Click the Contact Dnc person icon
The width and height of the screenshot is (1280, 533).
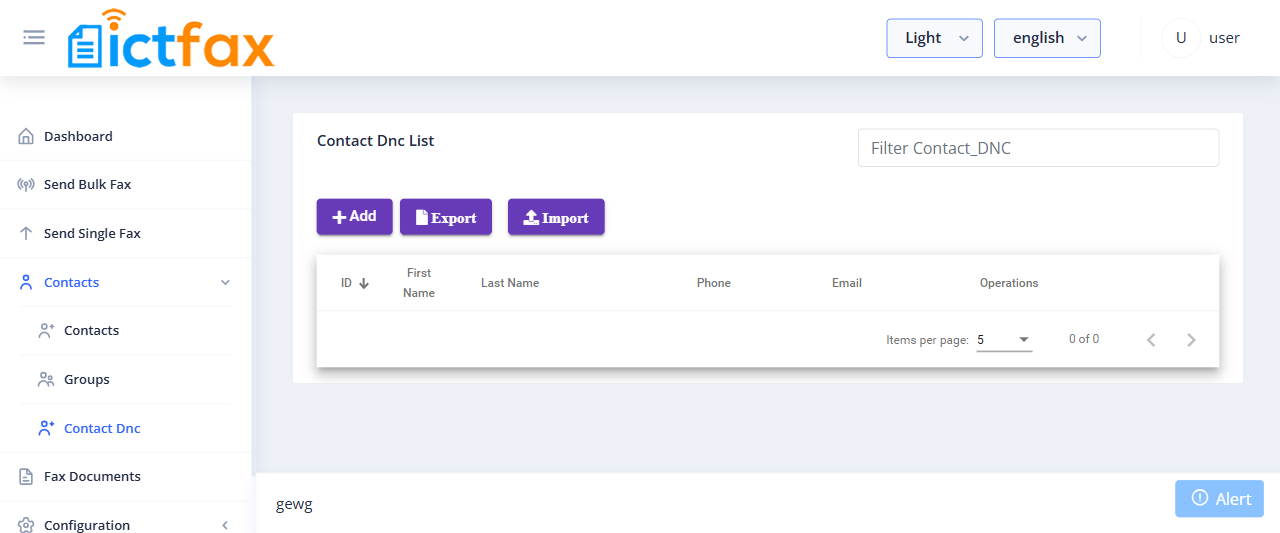(46, 428)
